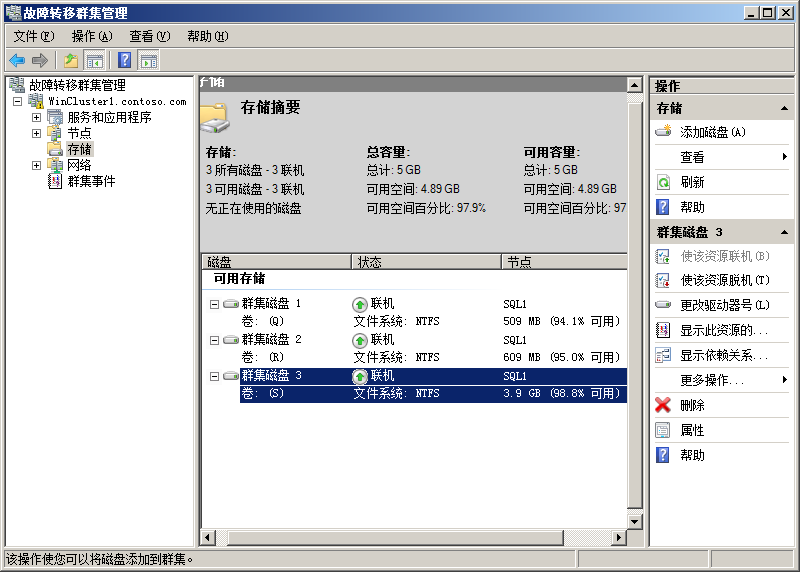Collapse the 群集磁盘 2 row
800x572 pixels.
(x=214, y=340)
